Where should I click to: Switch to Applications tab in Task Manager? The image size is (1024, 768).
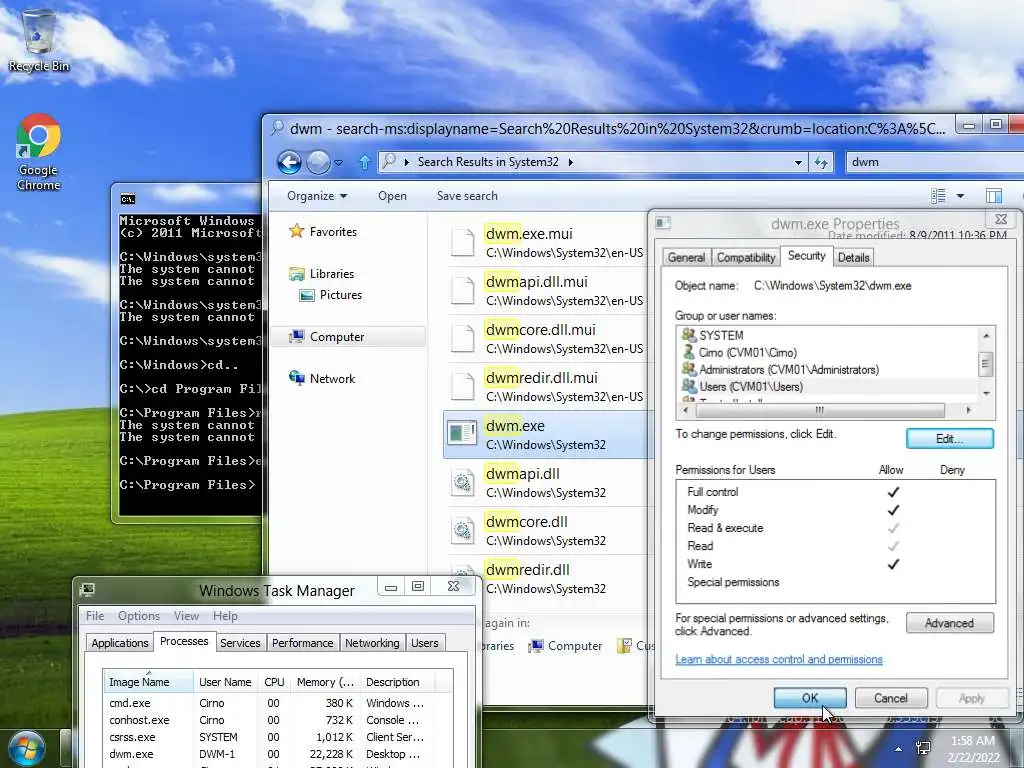coord(120,643)
